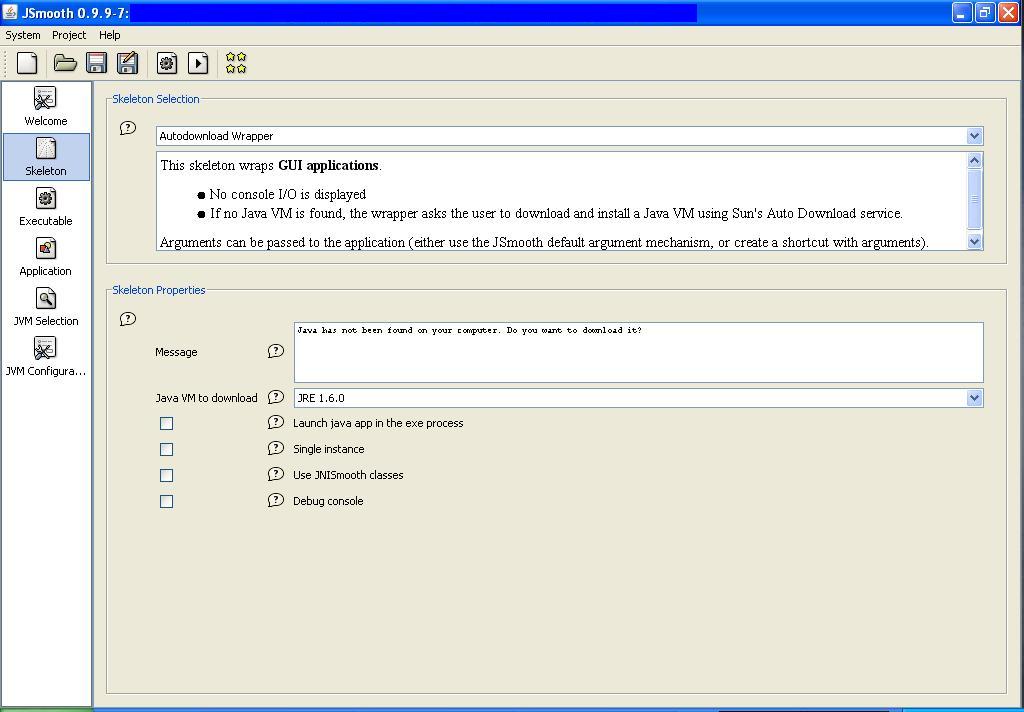Open the Help menu
This screenshot has height=712, width=1024.
(x=110, y=35)
